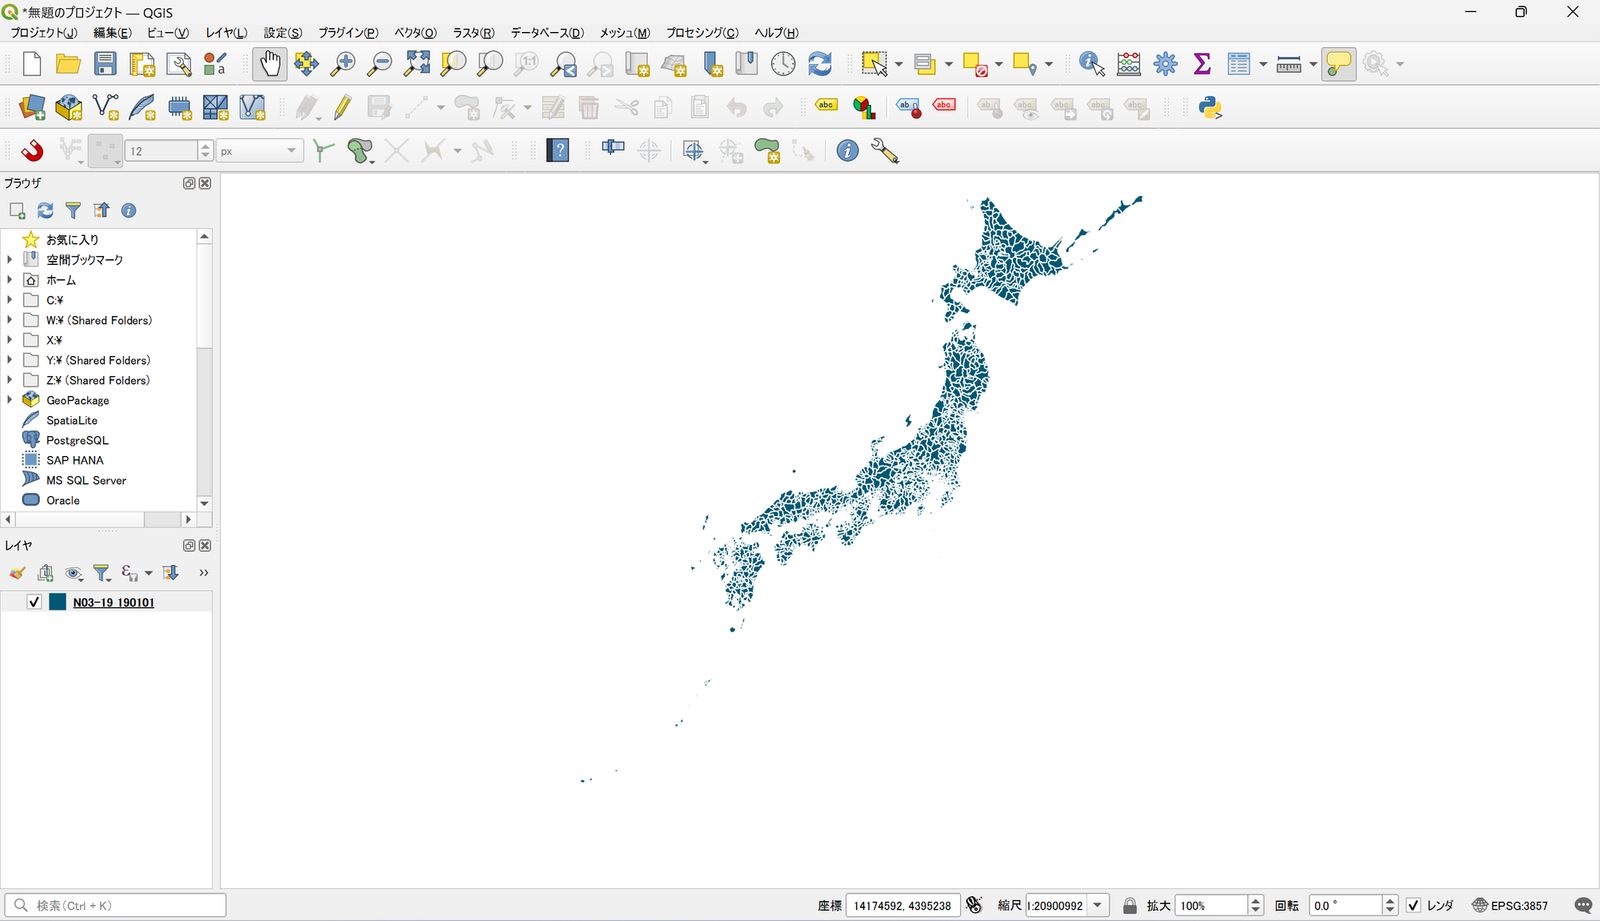1600x921 pixels.
Task: Open the scale dropdown
Action: click(x=1097, y=905)
